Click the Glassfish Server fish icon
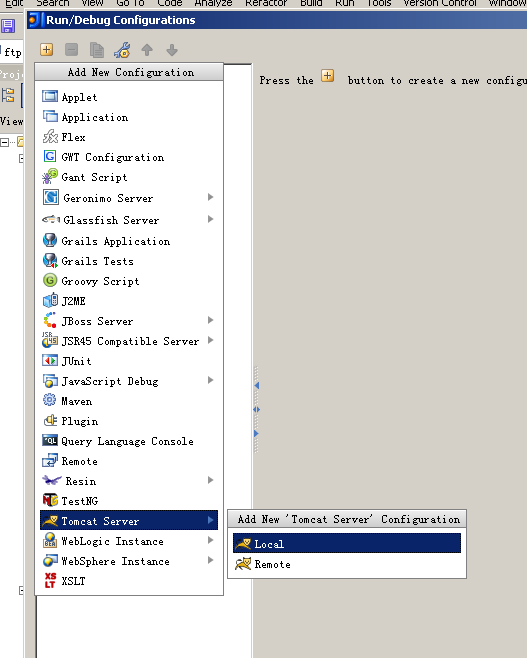The width and height of the screenshot is (527, 658). point(51,219)
